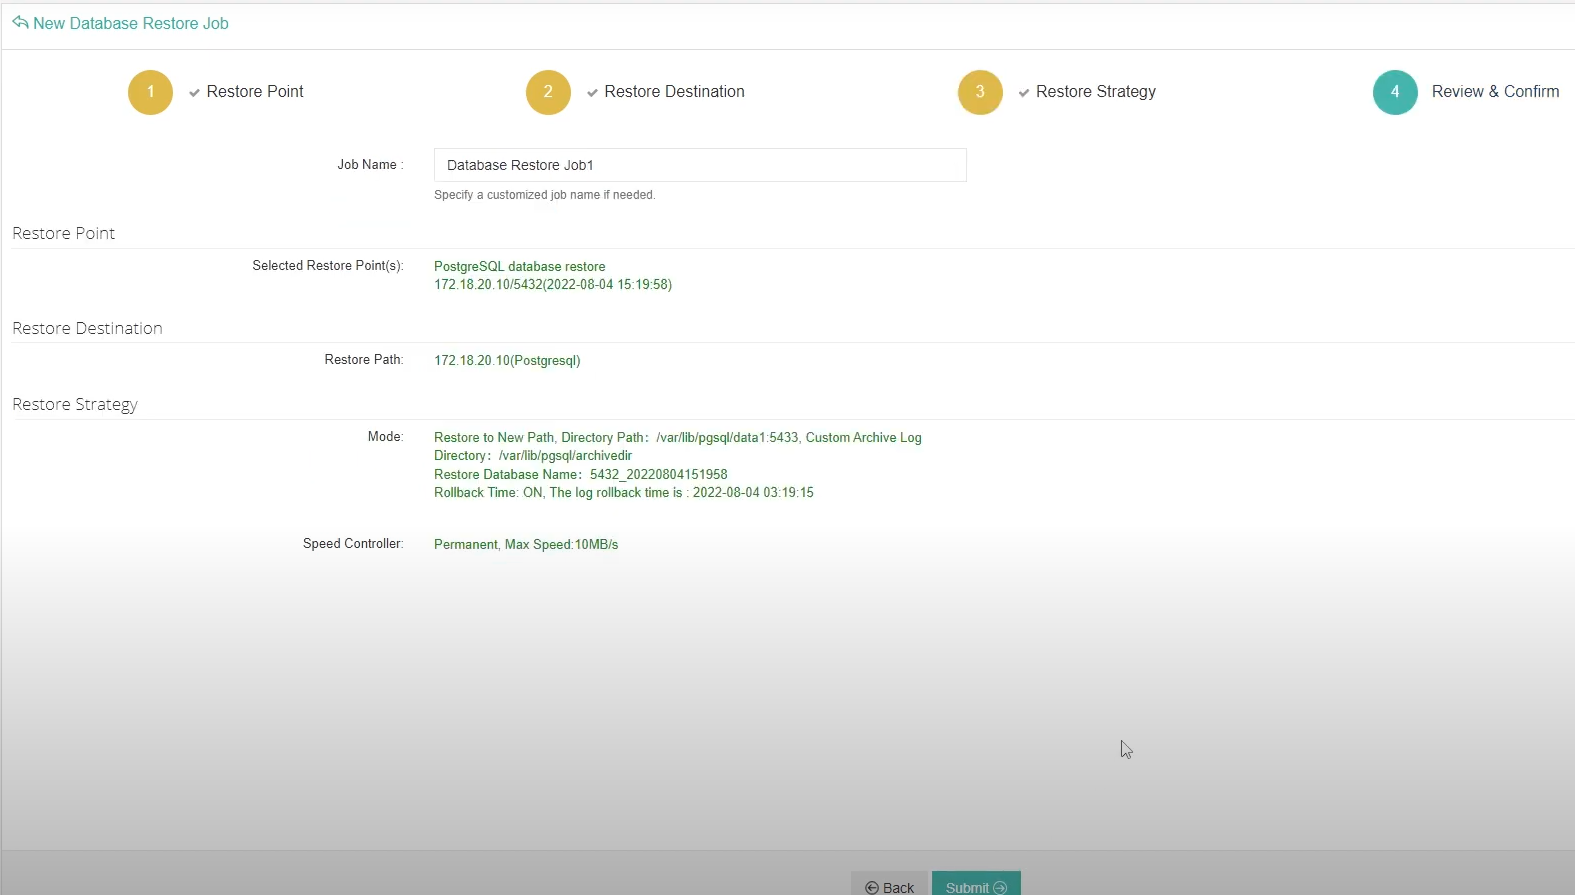Open the Restore Point wizard step label
Screen dimensions: 1575x895
pos(255,92)
